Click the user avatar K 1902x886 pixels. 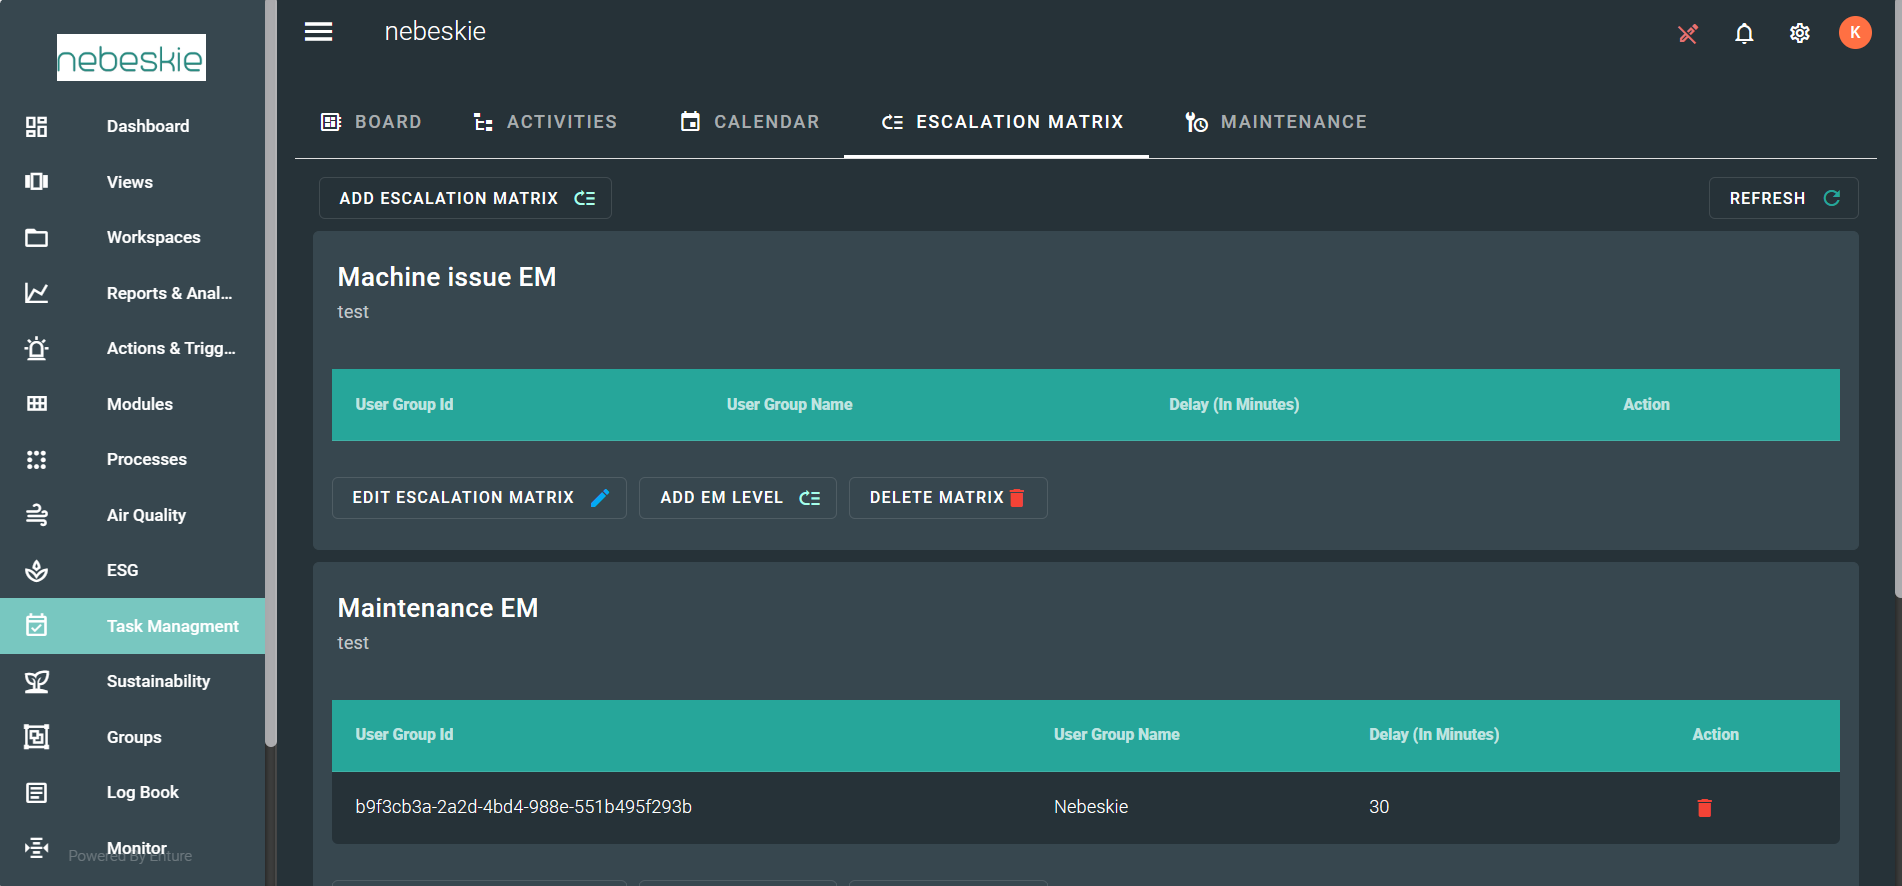(1854, 33)
